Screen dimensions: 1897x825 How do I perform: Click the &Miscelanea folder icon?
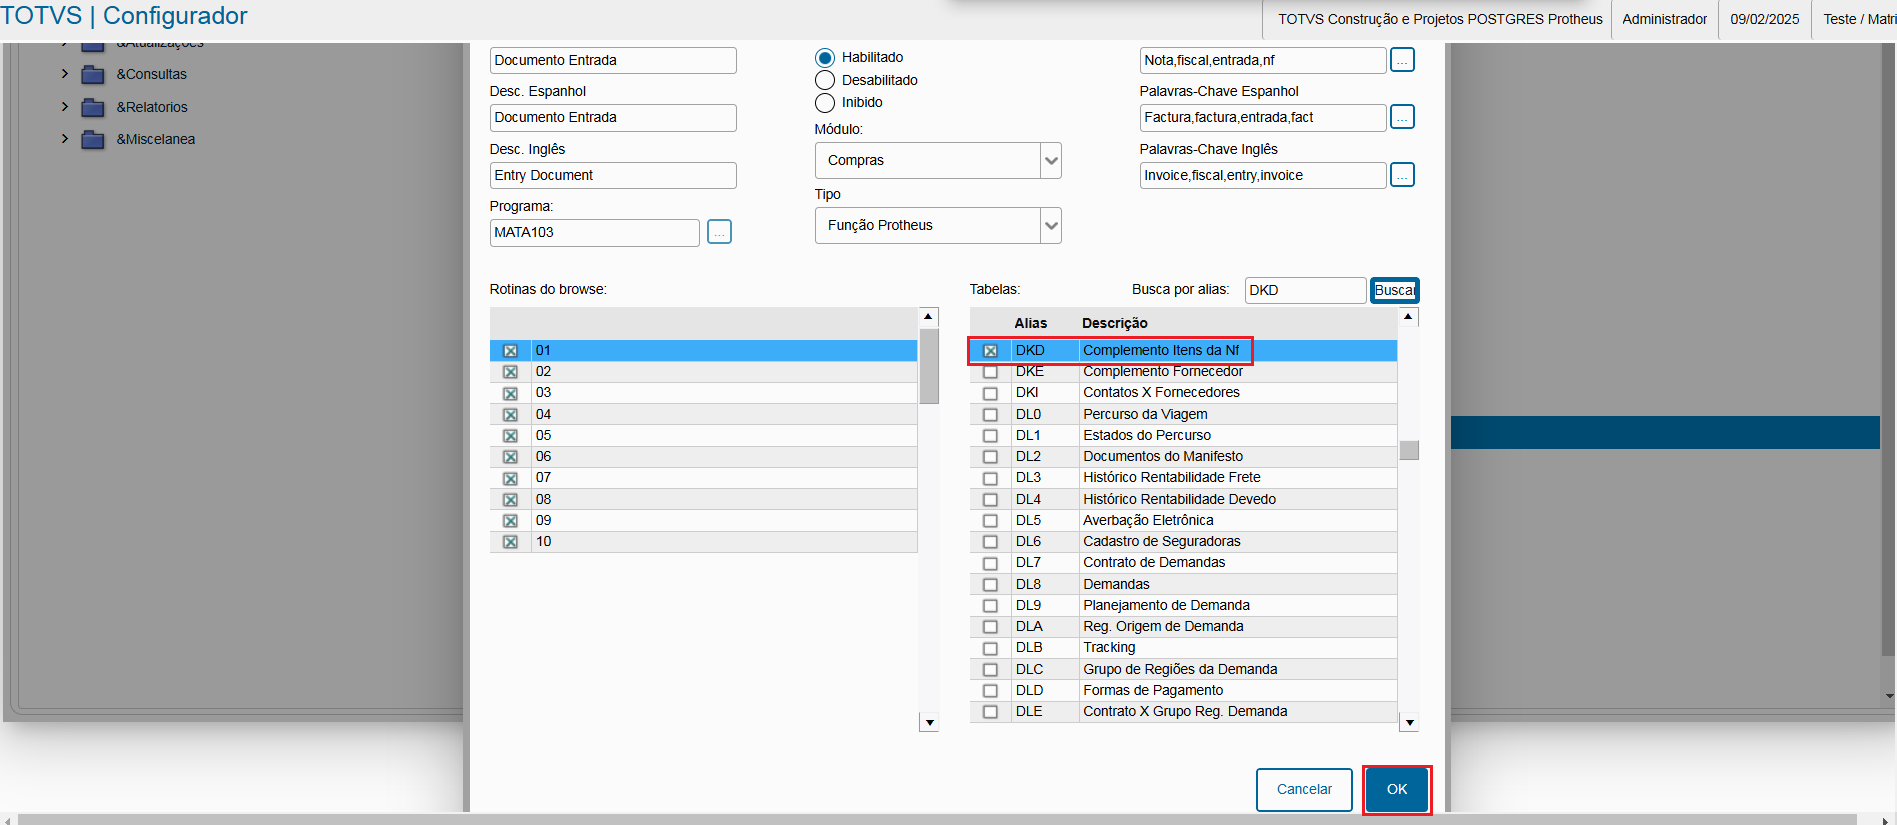(x=93, y=140)
